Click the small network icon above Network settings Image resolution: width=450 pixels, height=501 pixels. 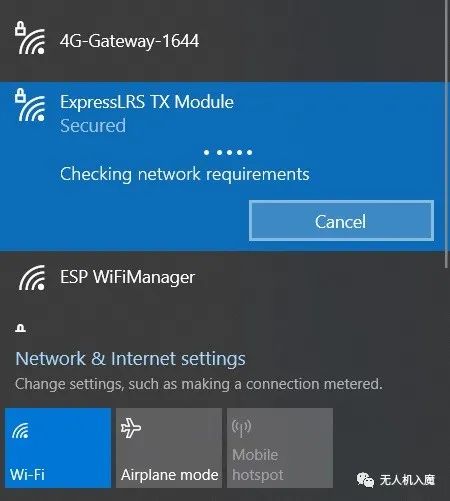pyautogui.click(x=21, y=328)
